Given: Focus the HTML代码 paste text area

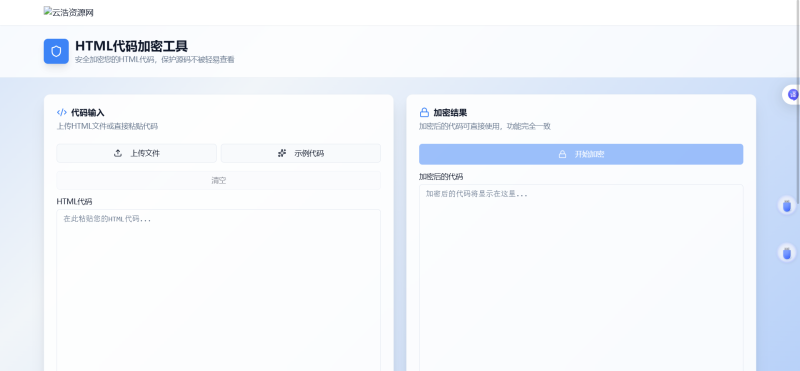Looking at the screenshot, I should point(218,290).
